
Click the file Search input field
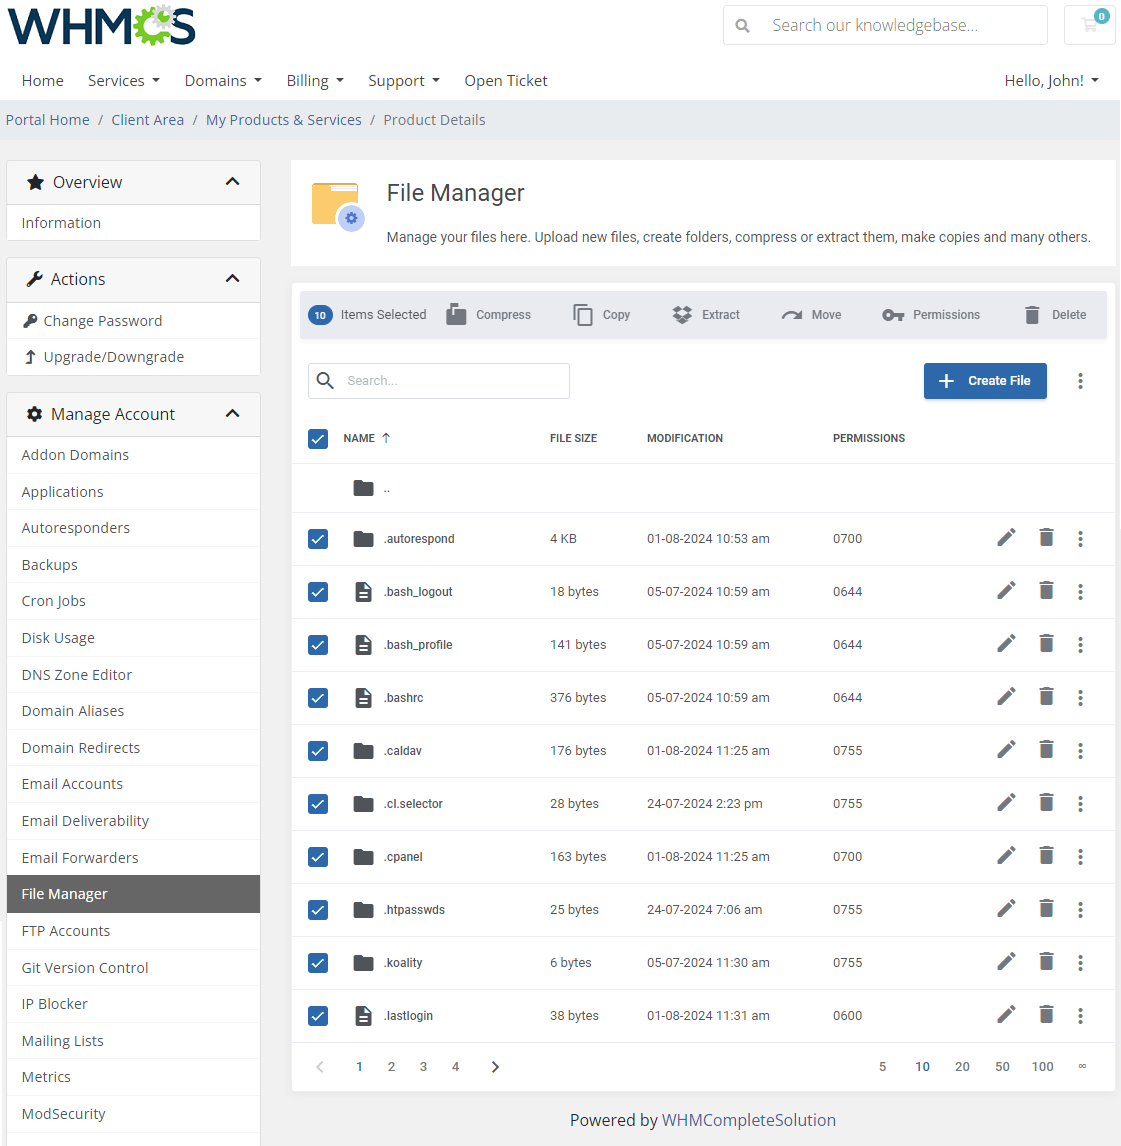[x=438, y=381]
